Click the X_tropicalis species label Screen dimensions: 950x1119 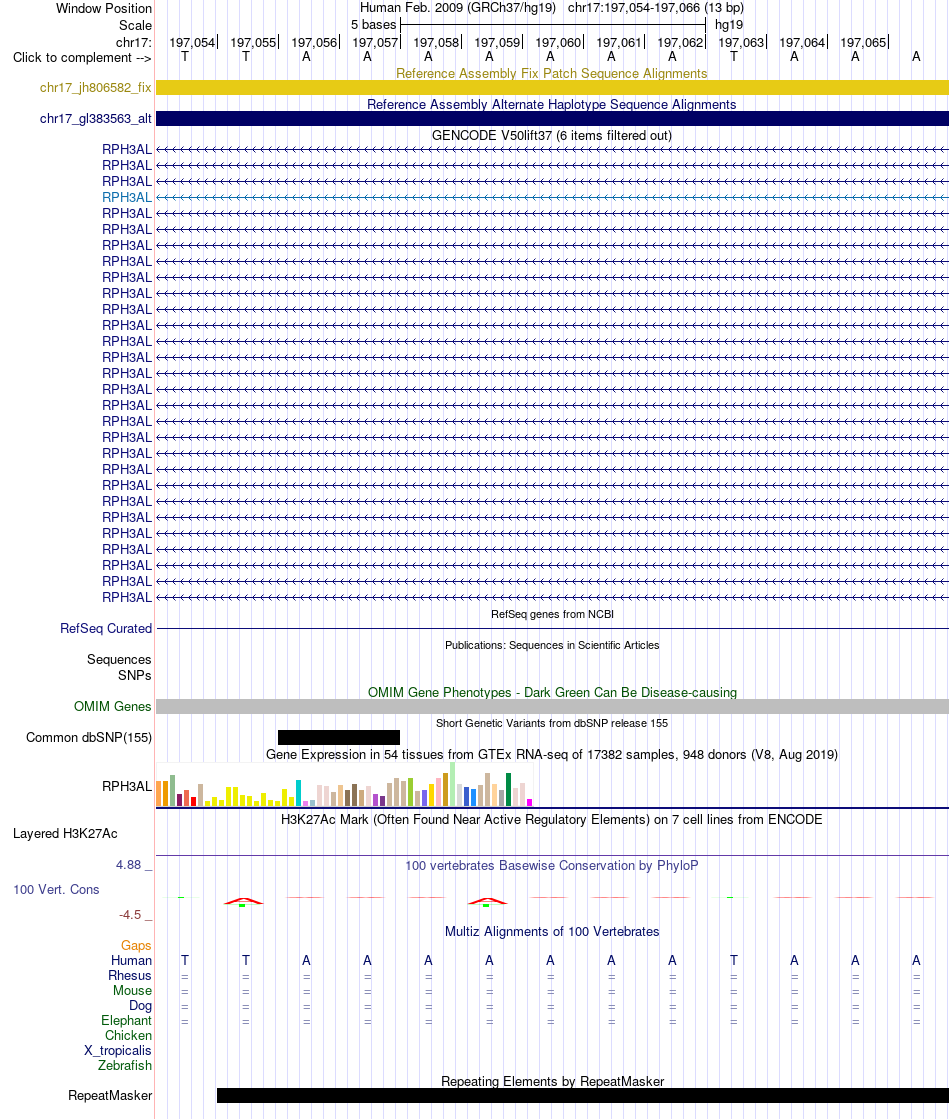118,1050
